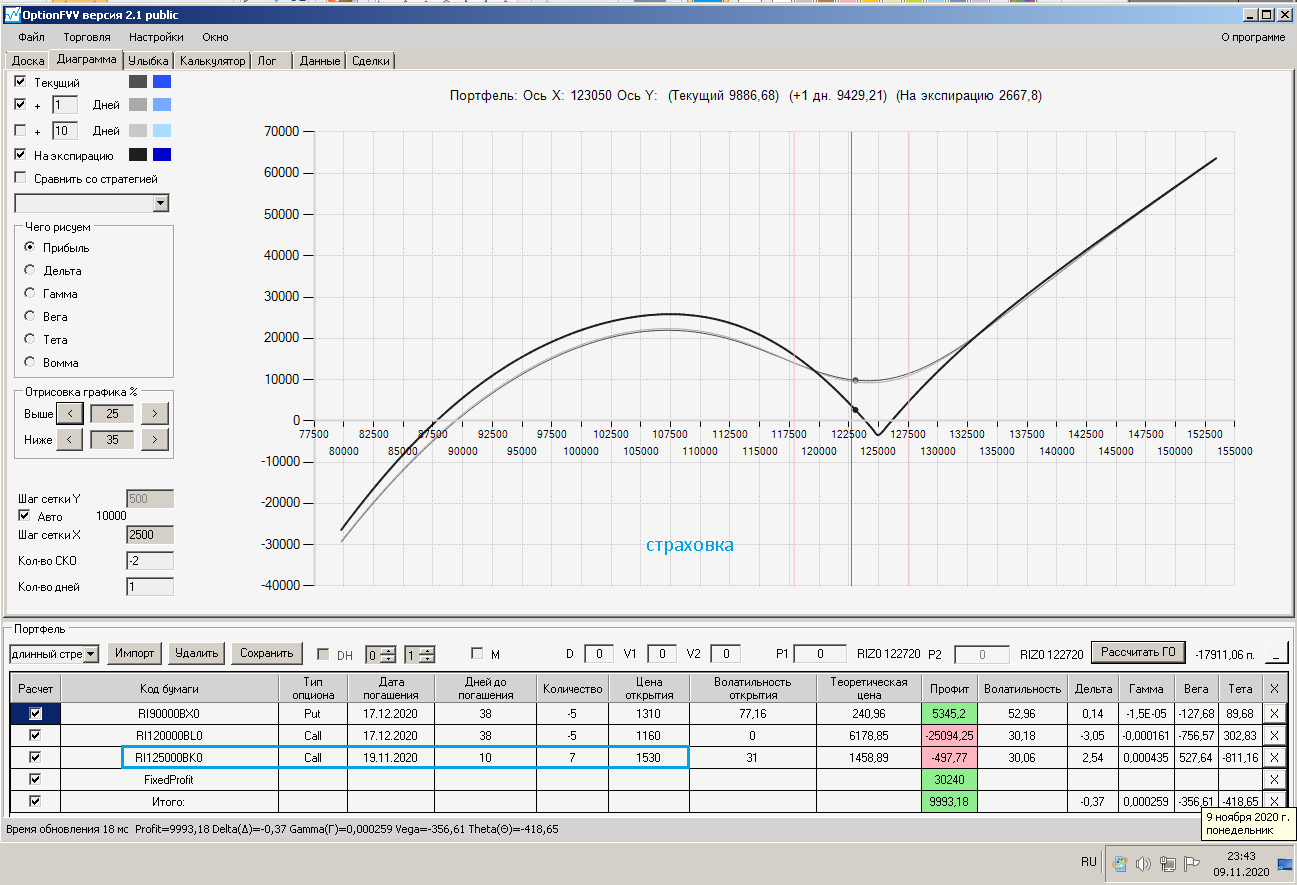Image resolution: width=1297 pixels, height=885 pixels.
Task: Expand the 'длинный стре' portfolio dropdown
Action: [x=91, y=654]
